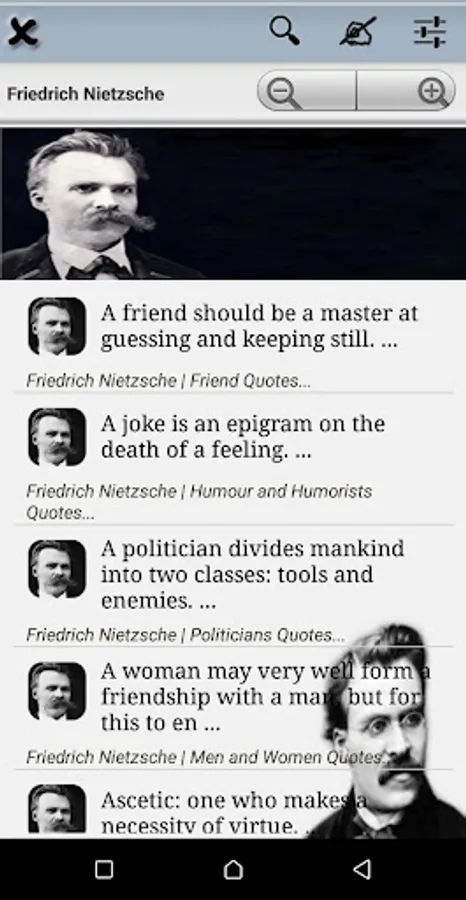Tap the handwriting pen icon
Screen dimensions: 466x900
tap(358, 31)
